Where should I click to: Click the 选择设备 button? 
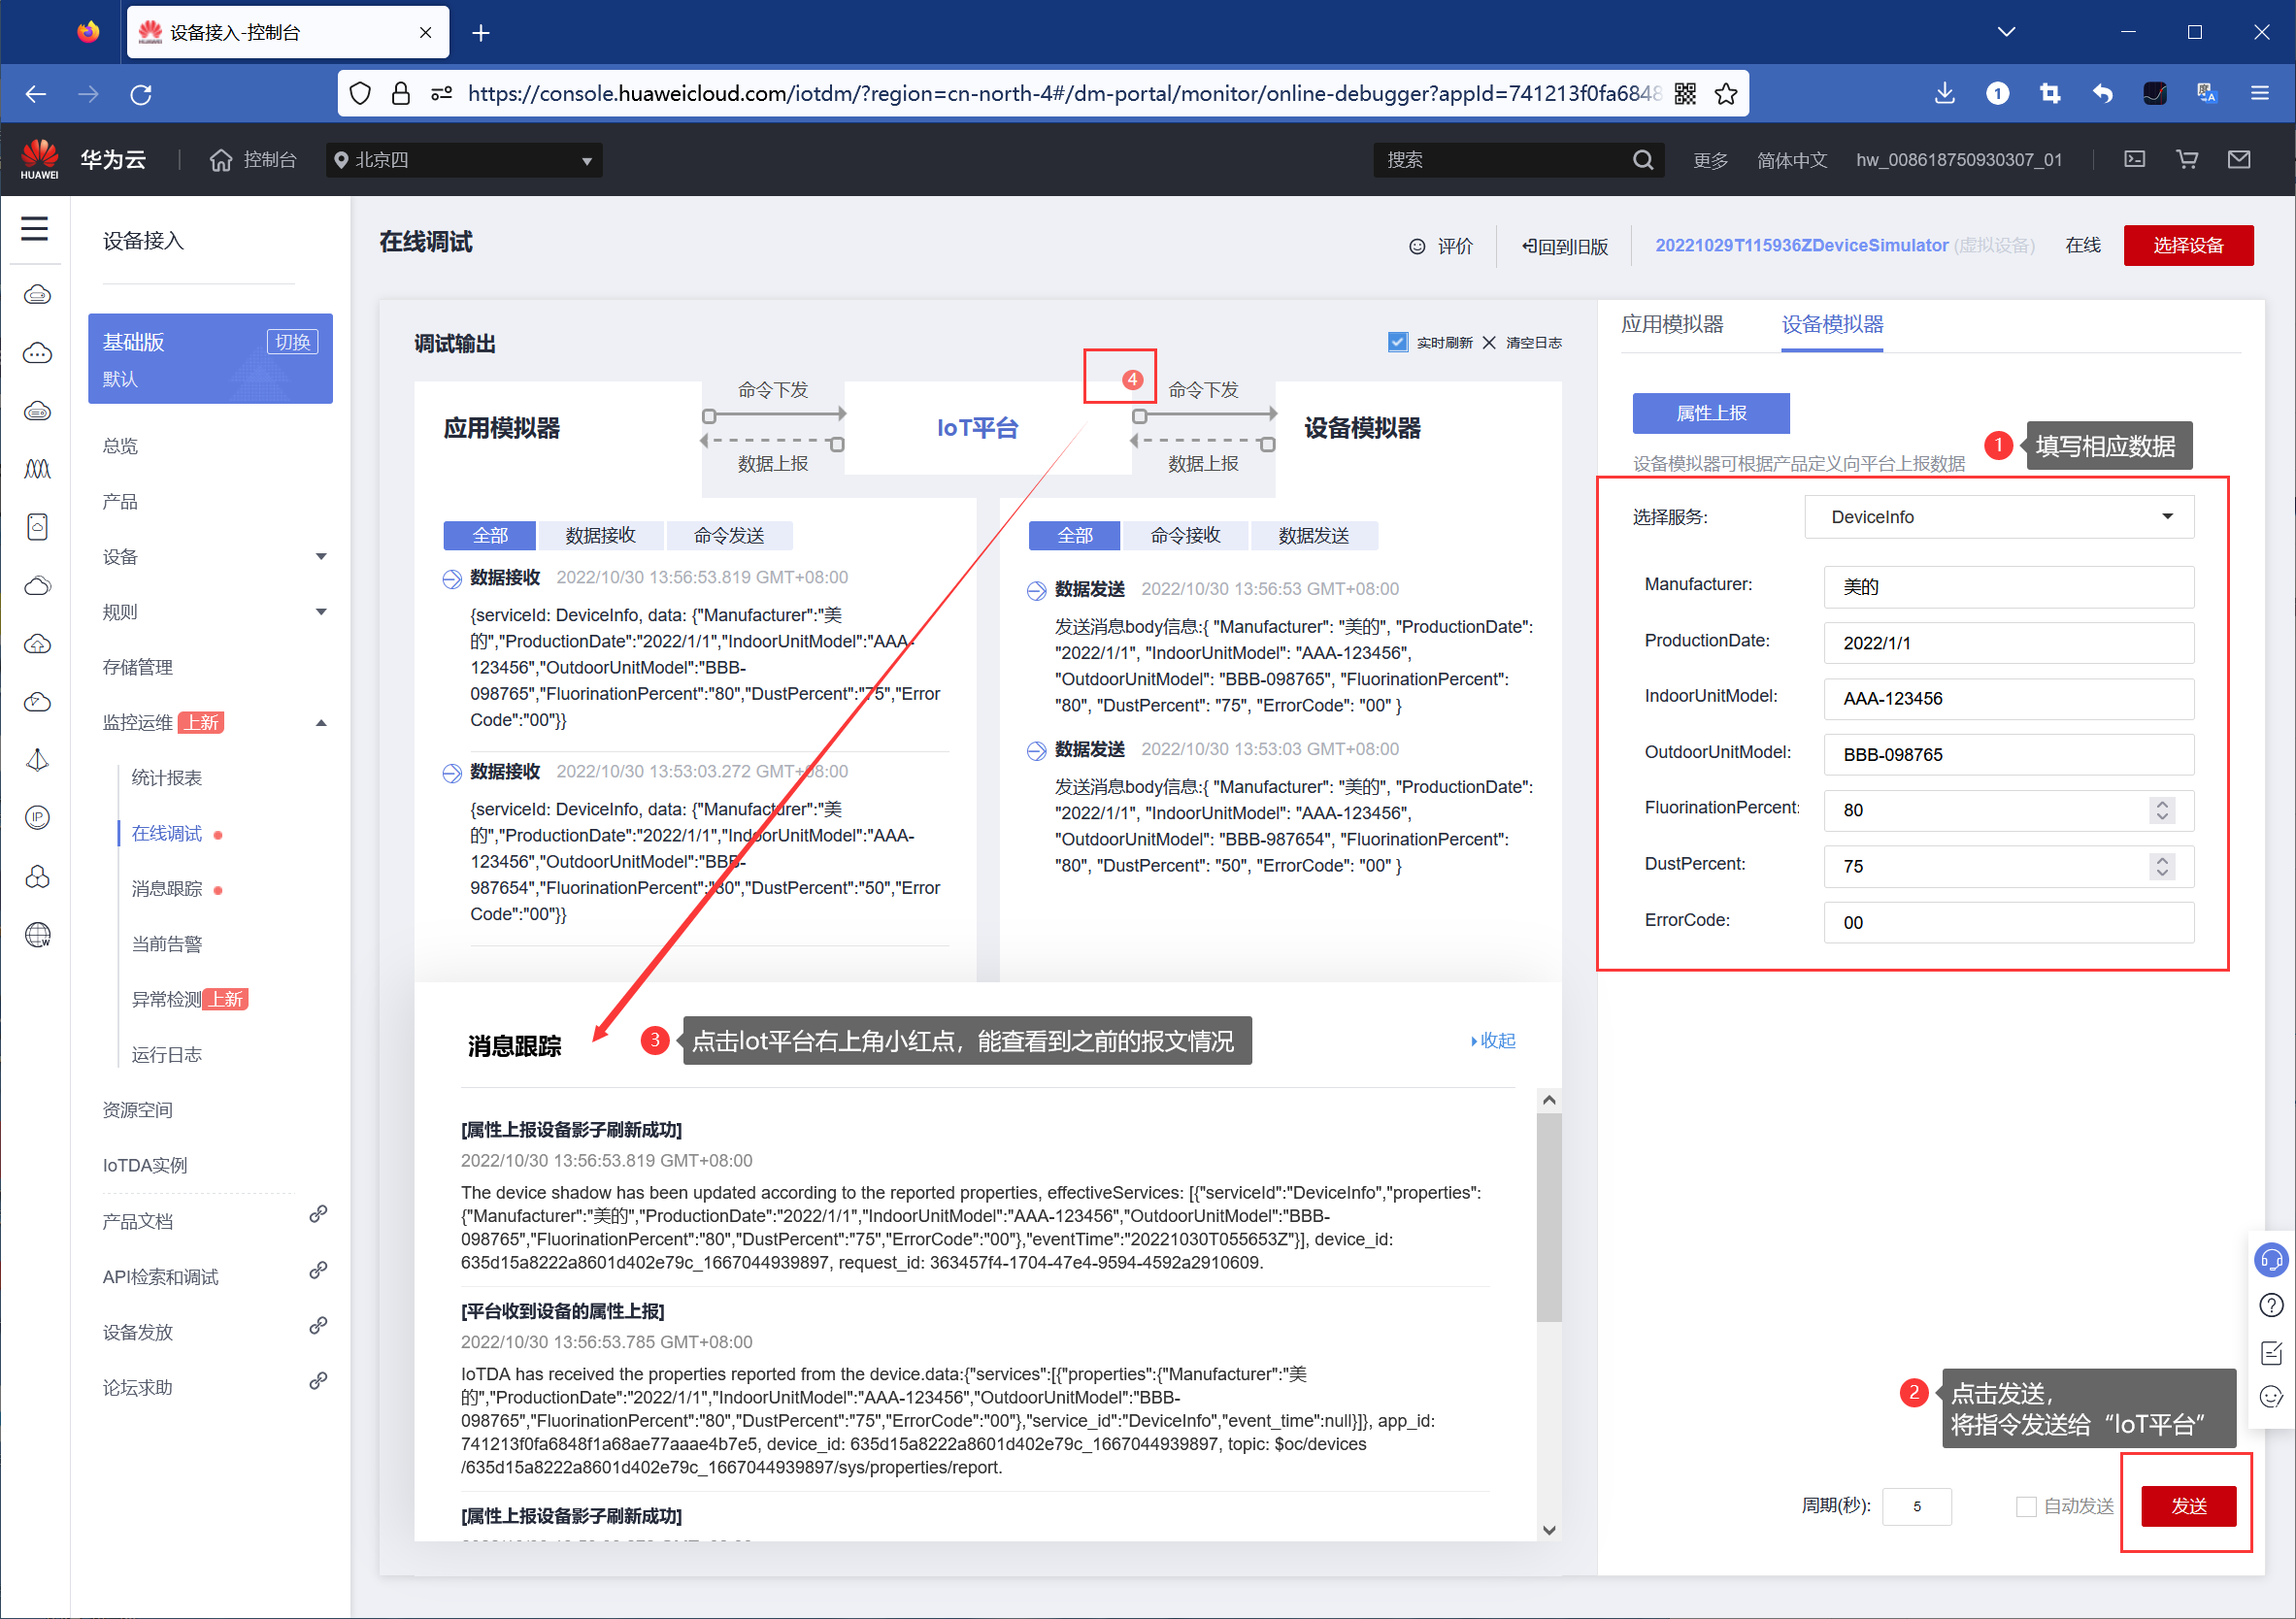[x=2188, y=245]
